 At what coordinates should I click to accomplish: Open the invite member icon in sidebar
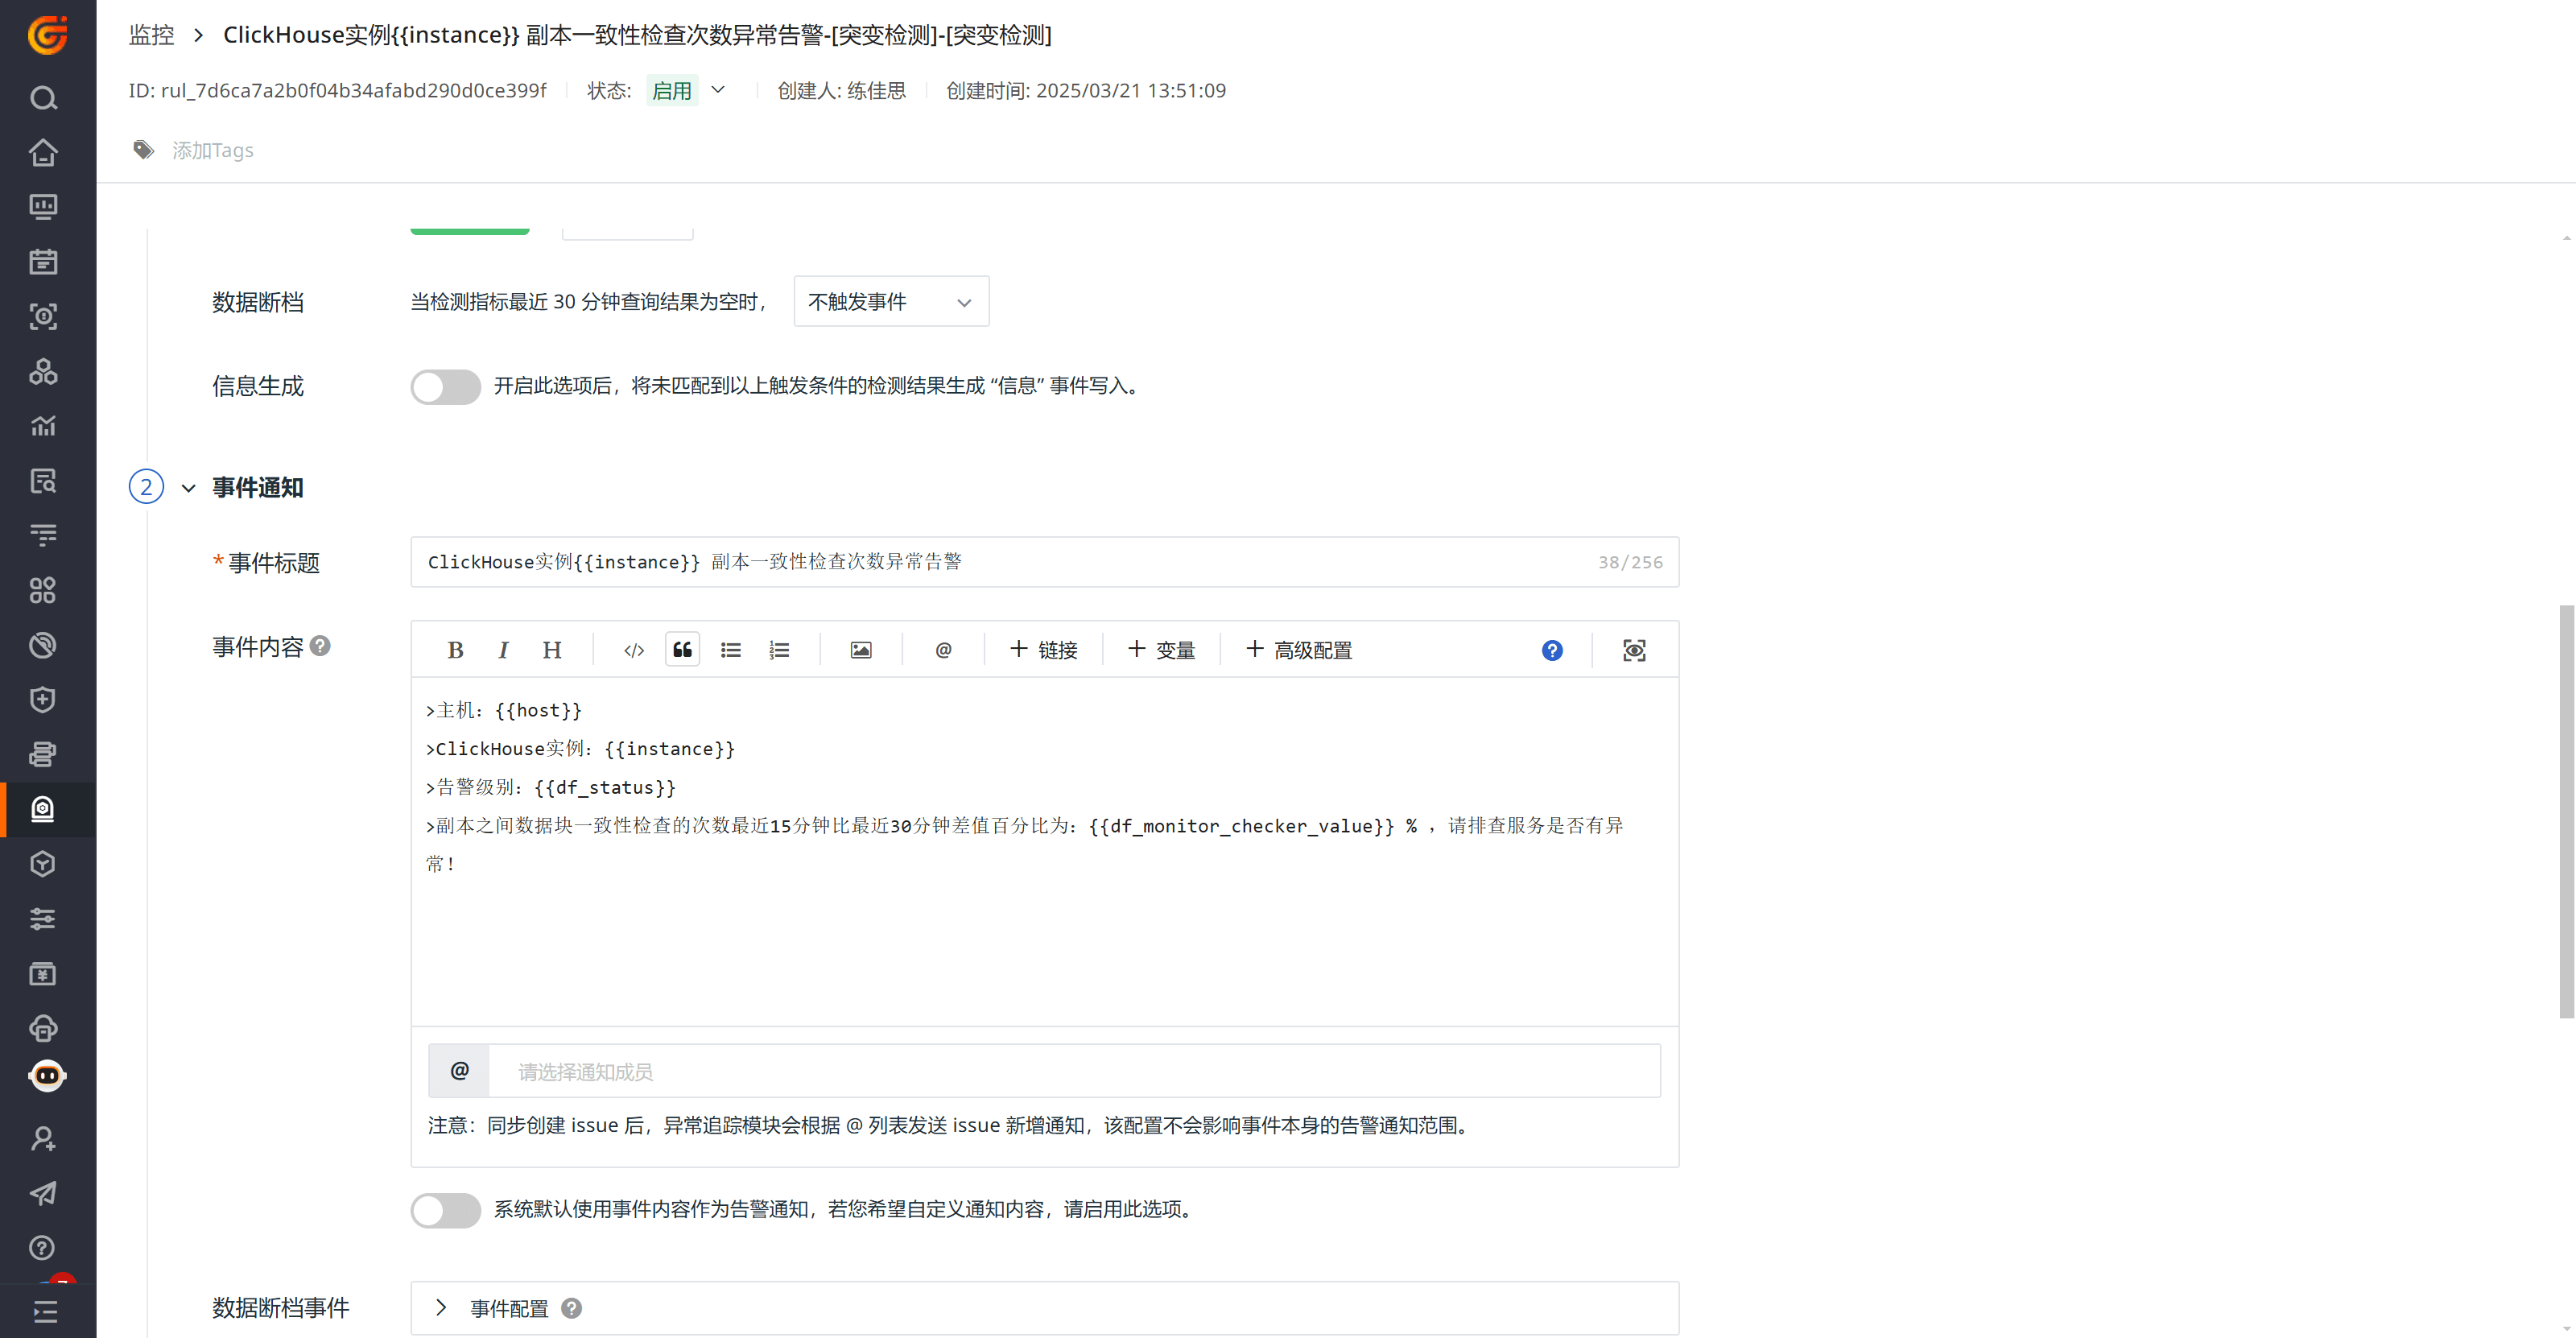[43, 1138]
